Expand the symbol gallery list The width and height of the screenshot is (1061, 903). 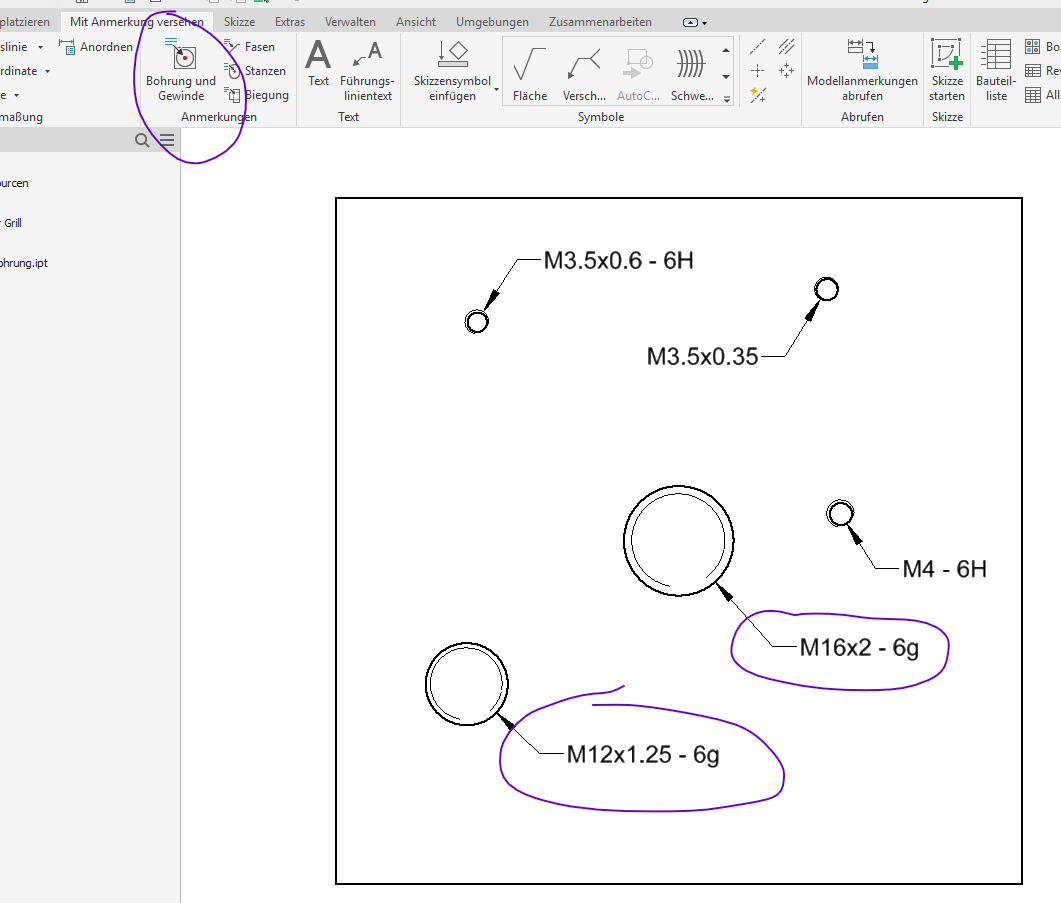(x=726, y=97)
